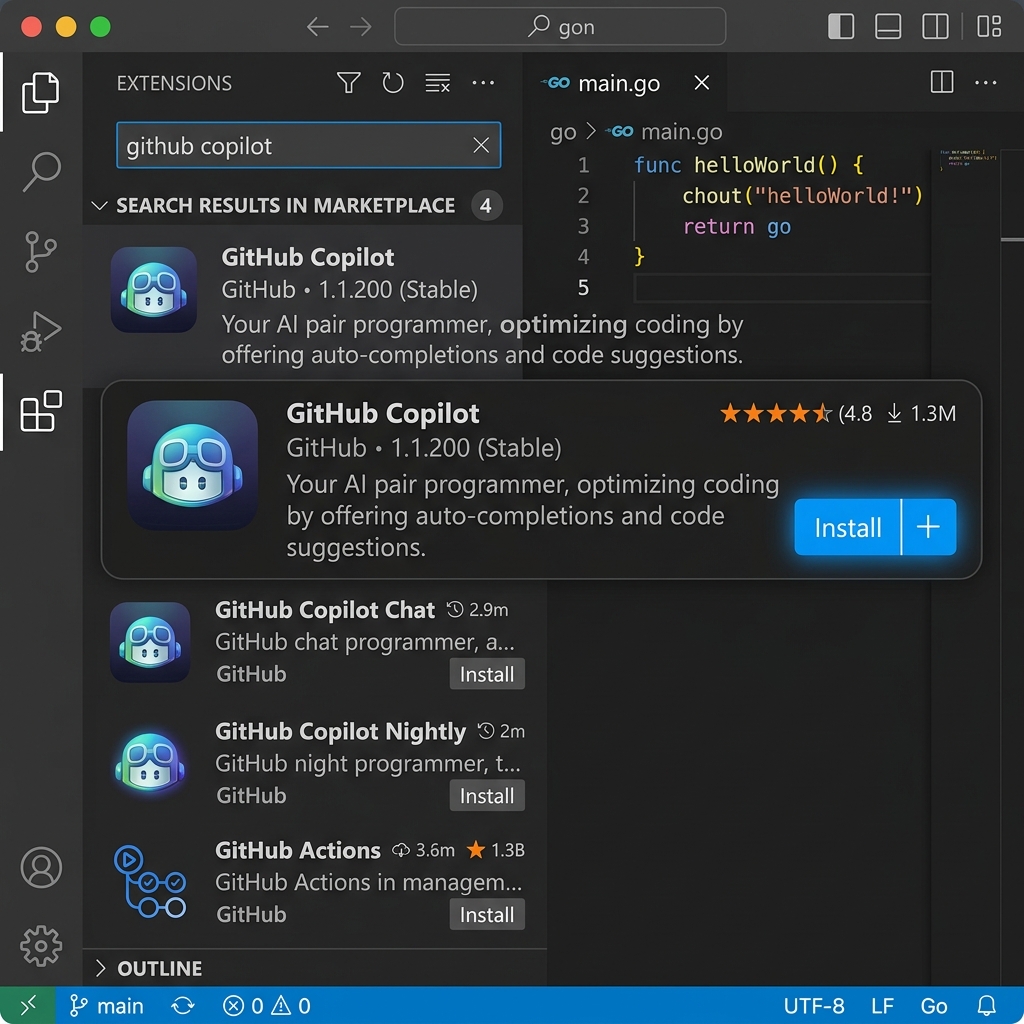Image resolution: width=1024 pixels, height=1024 pixels.
Task: Select GitHub Actions extension title
Action: 298,850
